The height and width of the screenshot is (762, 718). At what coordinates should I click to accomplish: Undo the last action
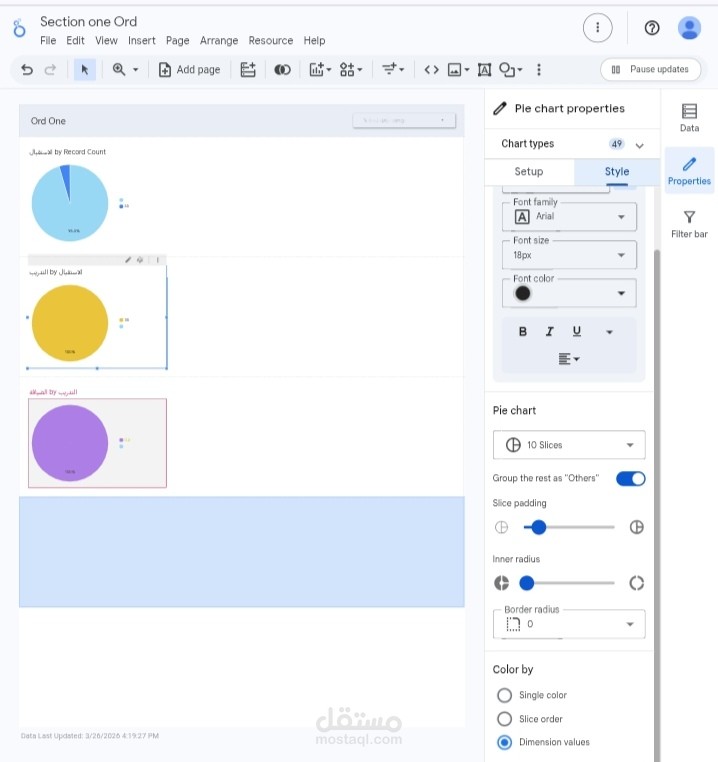tap(27, 70)
